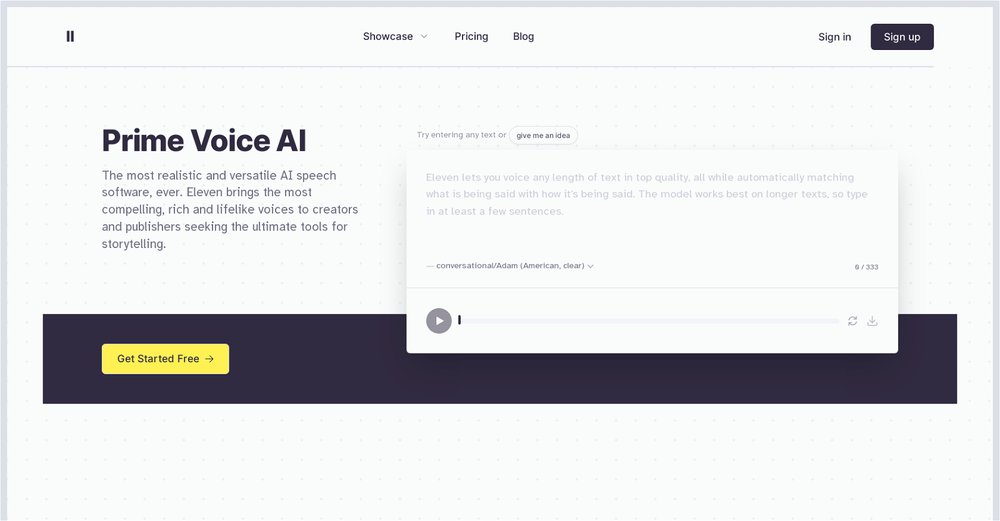Open the Pricing page
Image resolution: width=1000 pixels, height=521 pixels.
point(471,36)
